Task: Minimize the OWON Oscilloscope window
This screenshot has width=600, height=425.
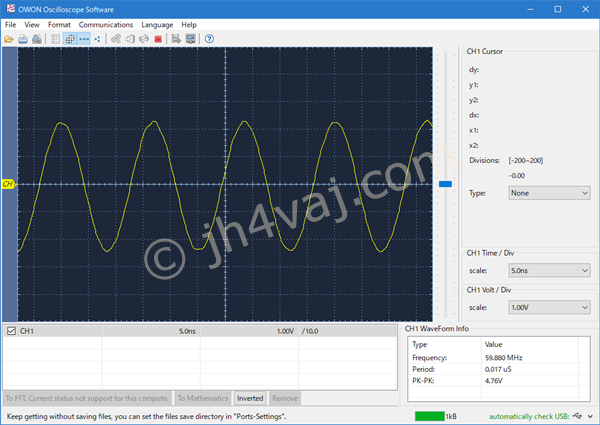Action: (530, 9)
